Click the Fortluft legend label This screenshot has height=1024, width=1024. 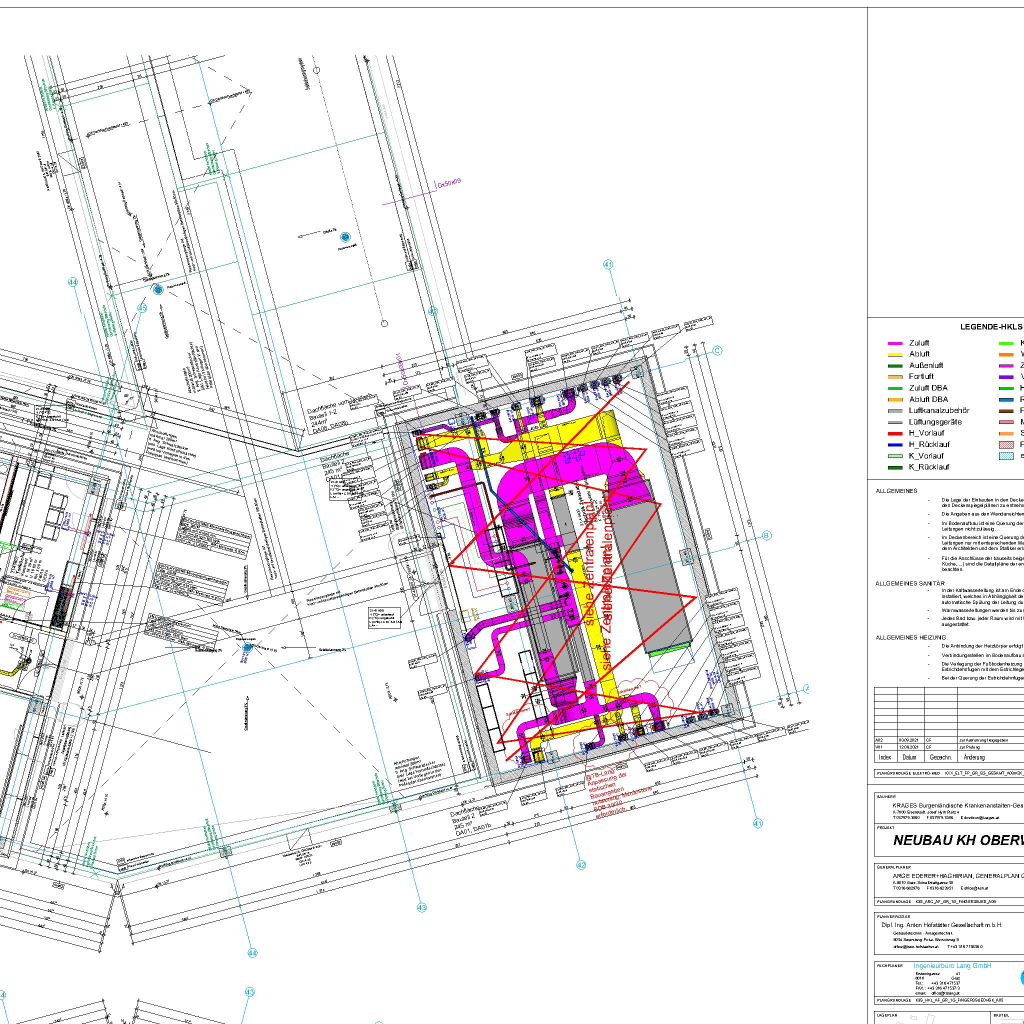924,377
